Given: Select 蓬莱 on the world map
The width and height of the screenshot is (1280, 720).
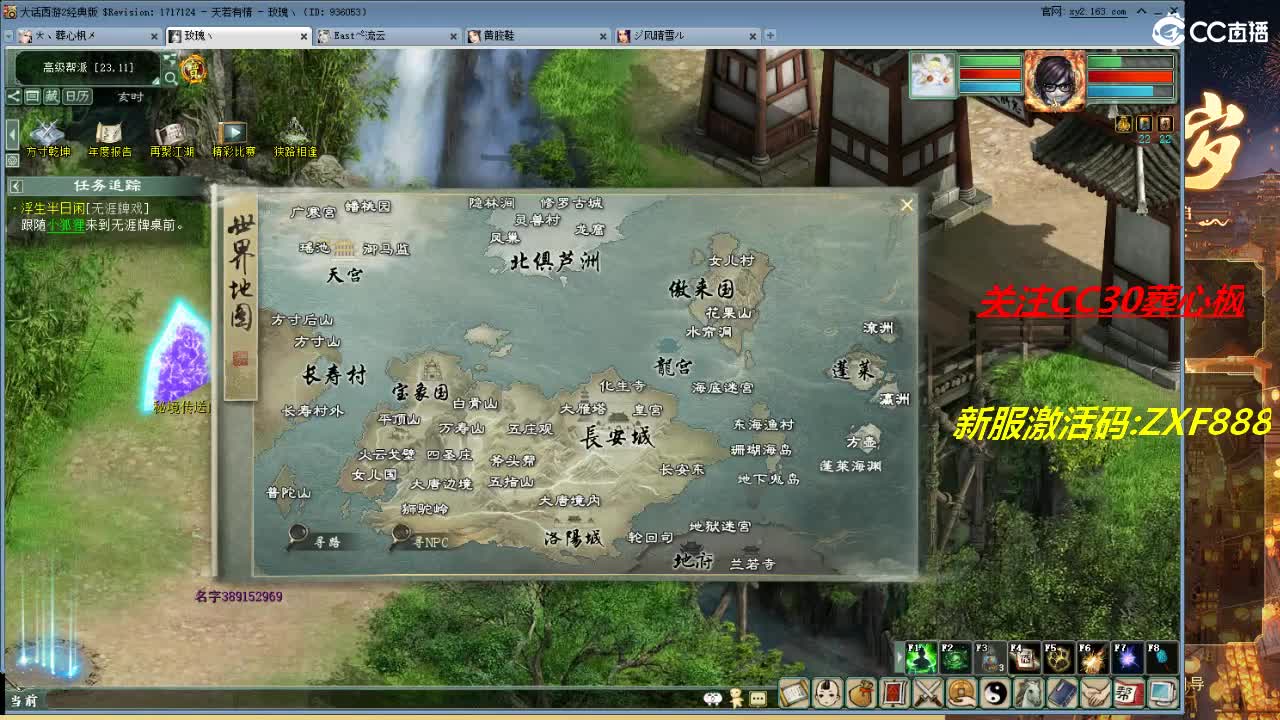Looking at the screenshot, I should pos(852,370).
